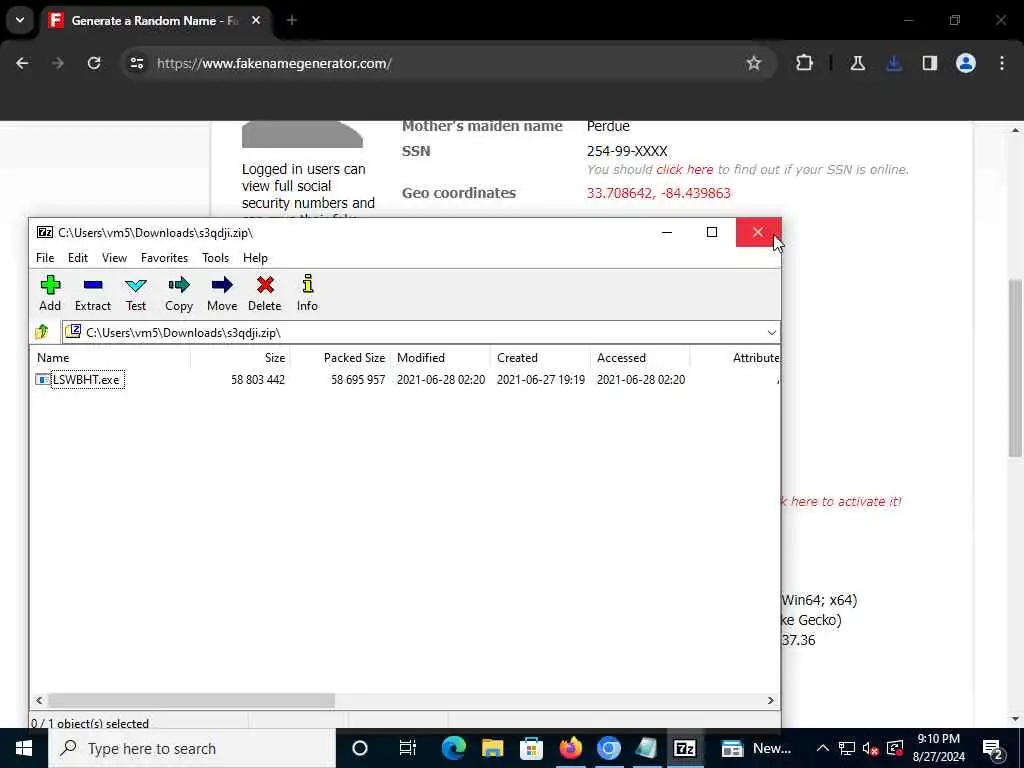Screen dimensions: 1024x768
Task: Click the Add button in 7-Zip toolbar
Action: click(x=50, y=293)
